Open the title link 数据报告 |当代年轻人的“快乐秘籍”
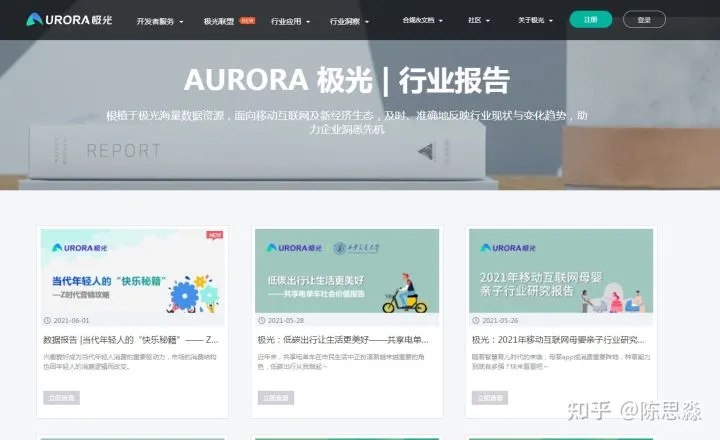Viewport: 720px width, 440px height. pos(131,340)
